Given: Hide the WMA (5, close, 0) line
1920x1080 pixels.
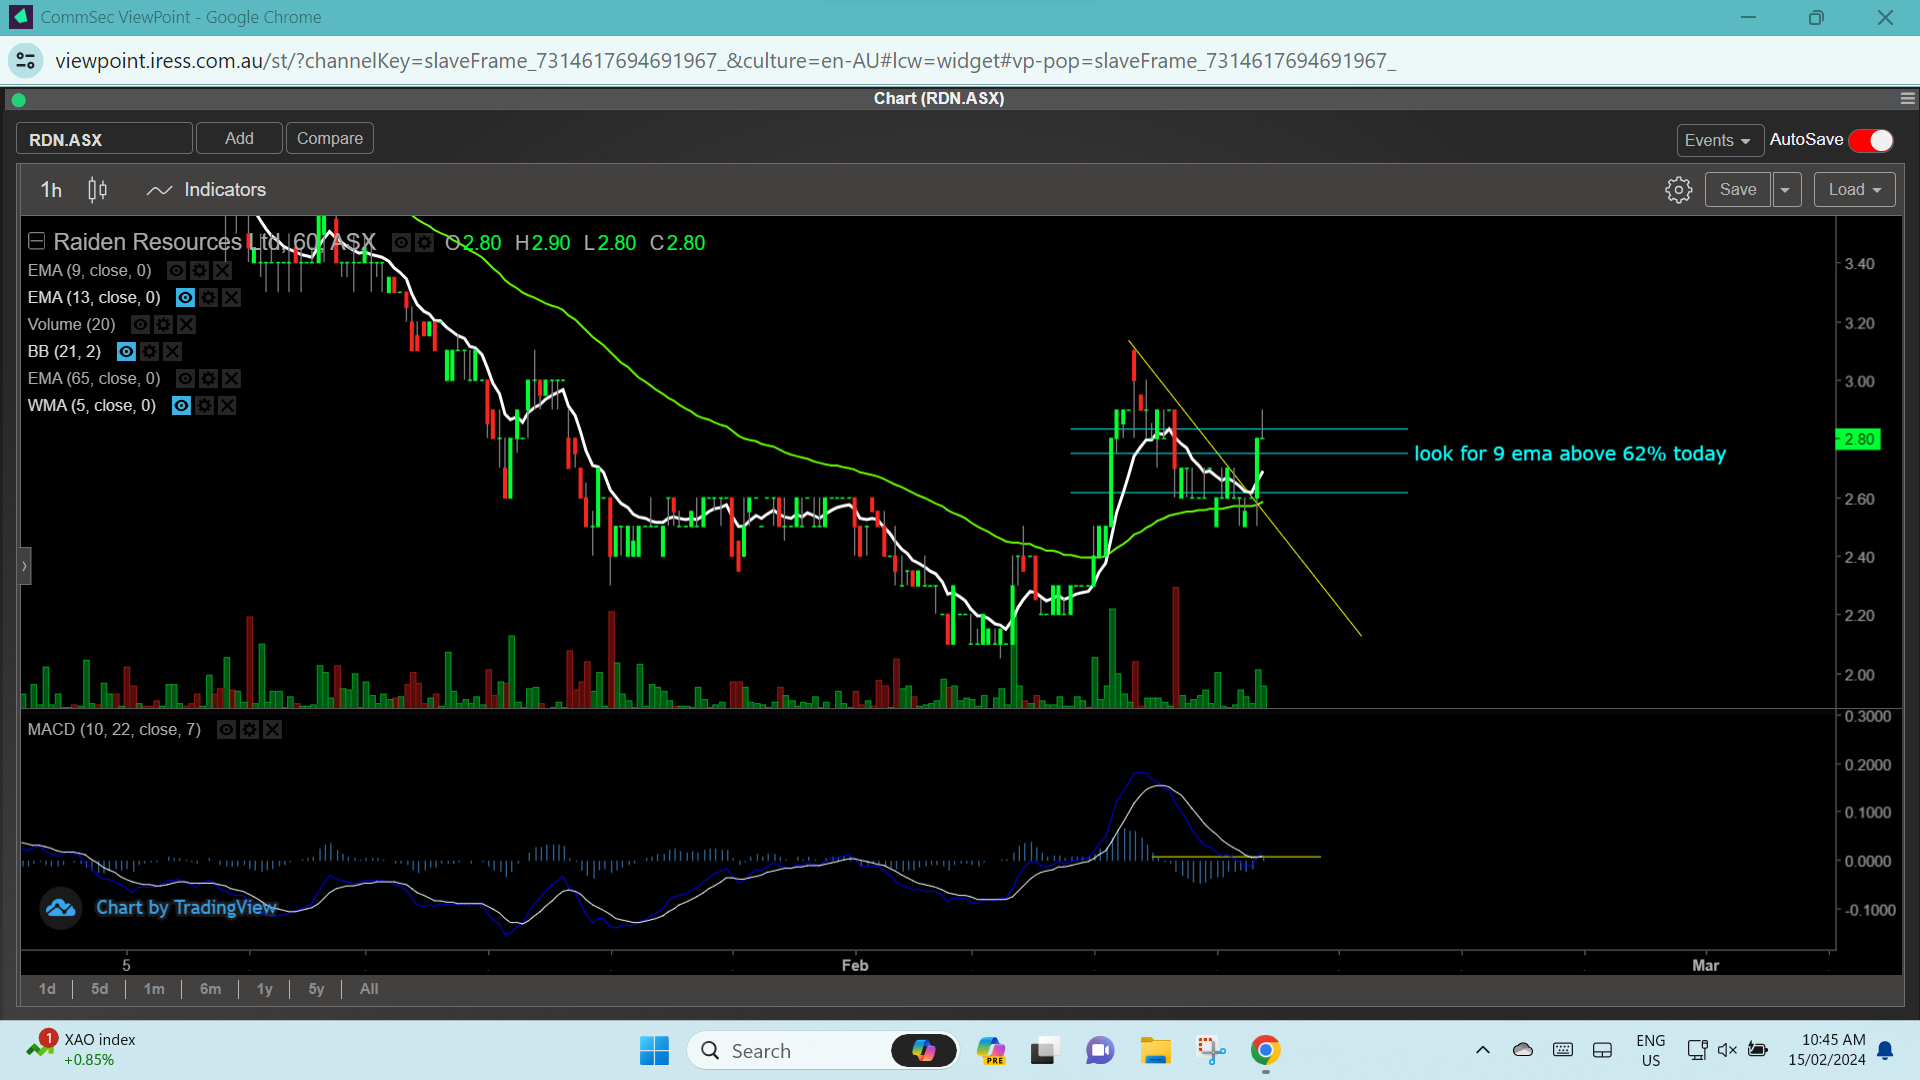Looking at the screenshot, I should 181,405.
